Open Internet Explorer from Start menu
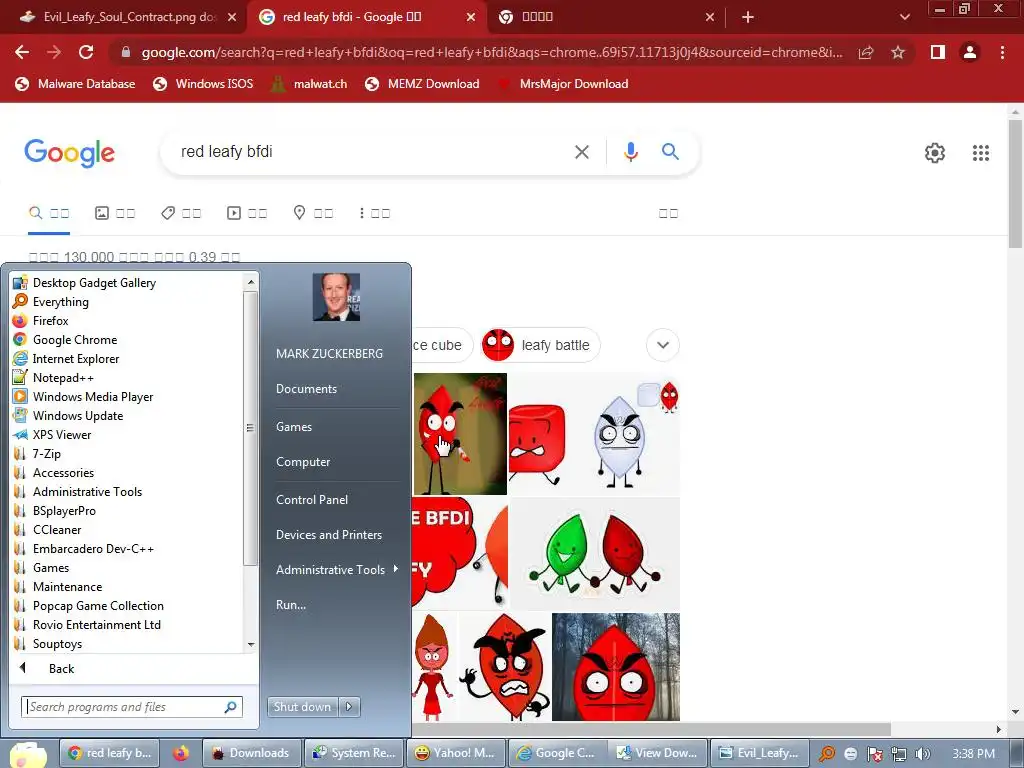The width and height of the screenshot is (1024, 768). (x=76, y=359)
